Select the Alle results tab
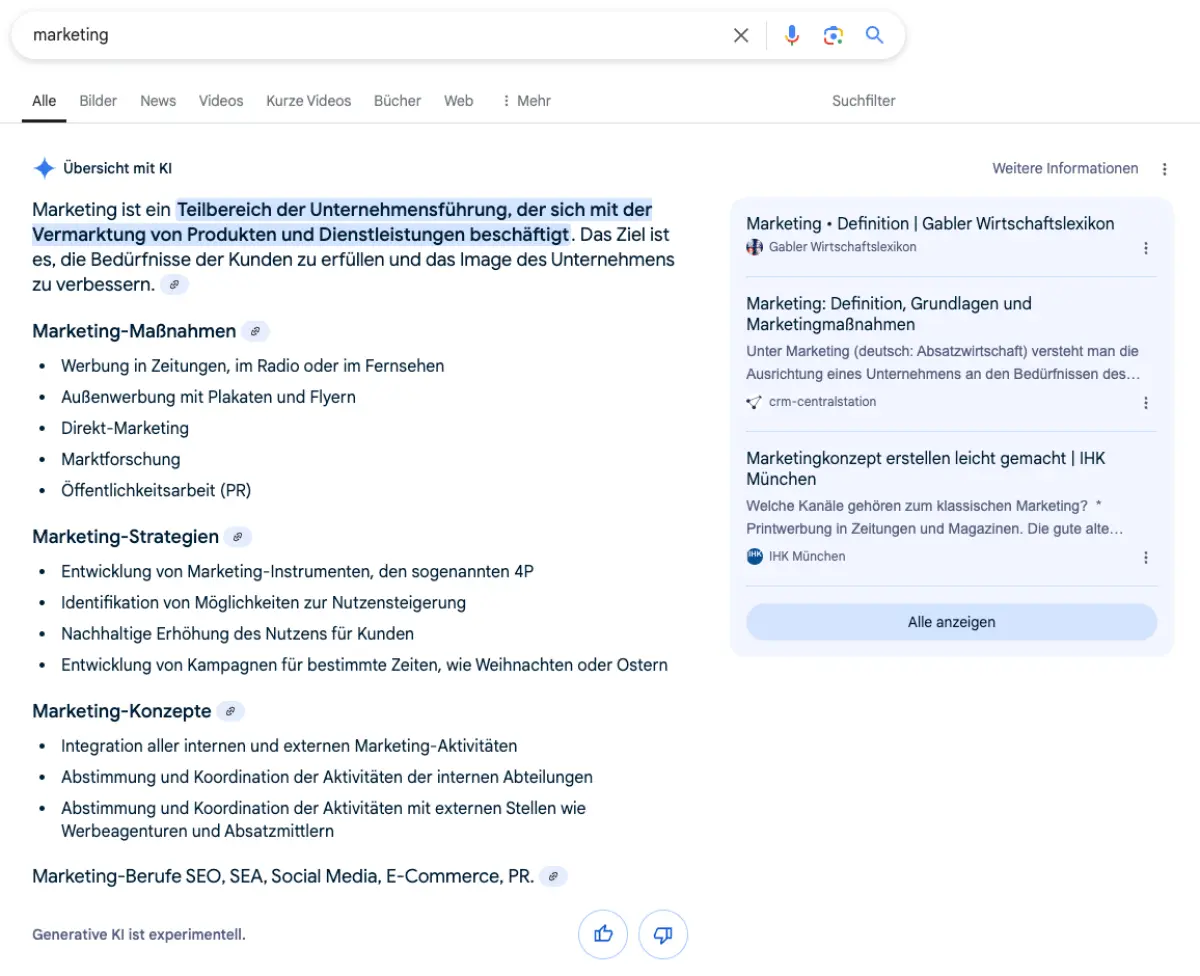 click(x=44, y=101)
